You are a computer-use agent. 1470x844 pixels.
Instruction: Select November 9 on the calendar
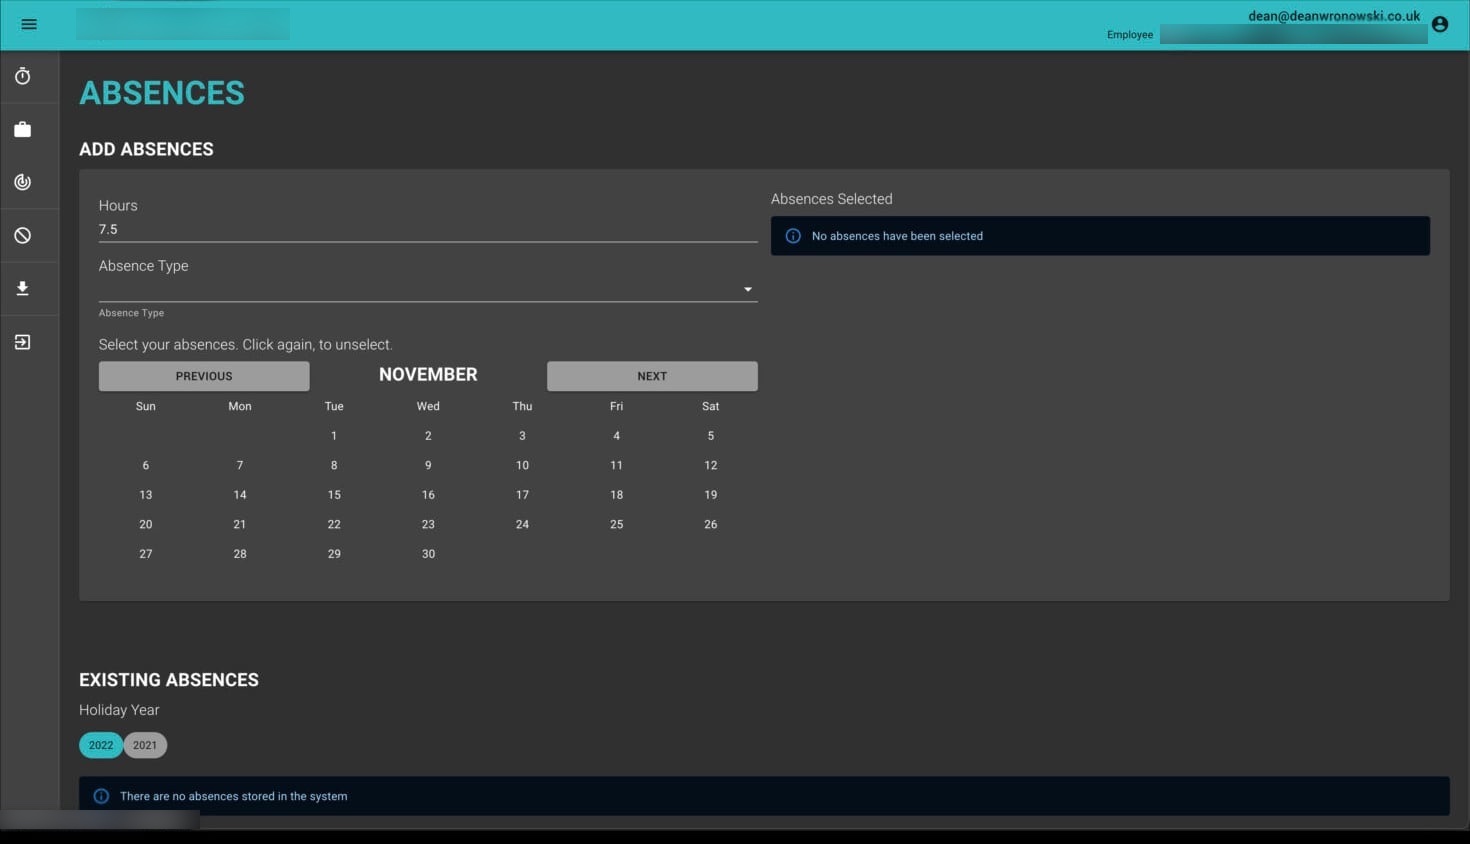(x=428, y=465)
